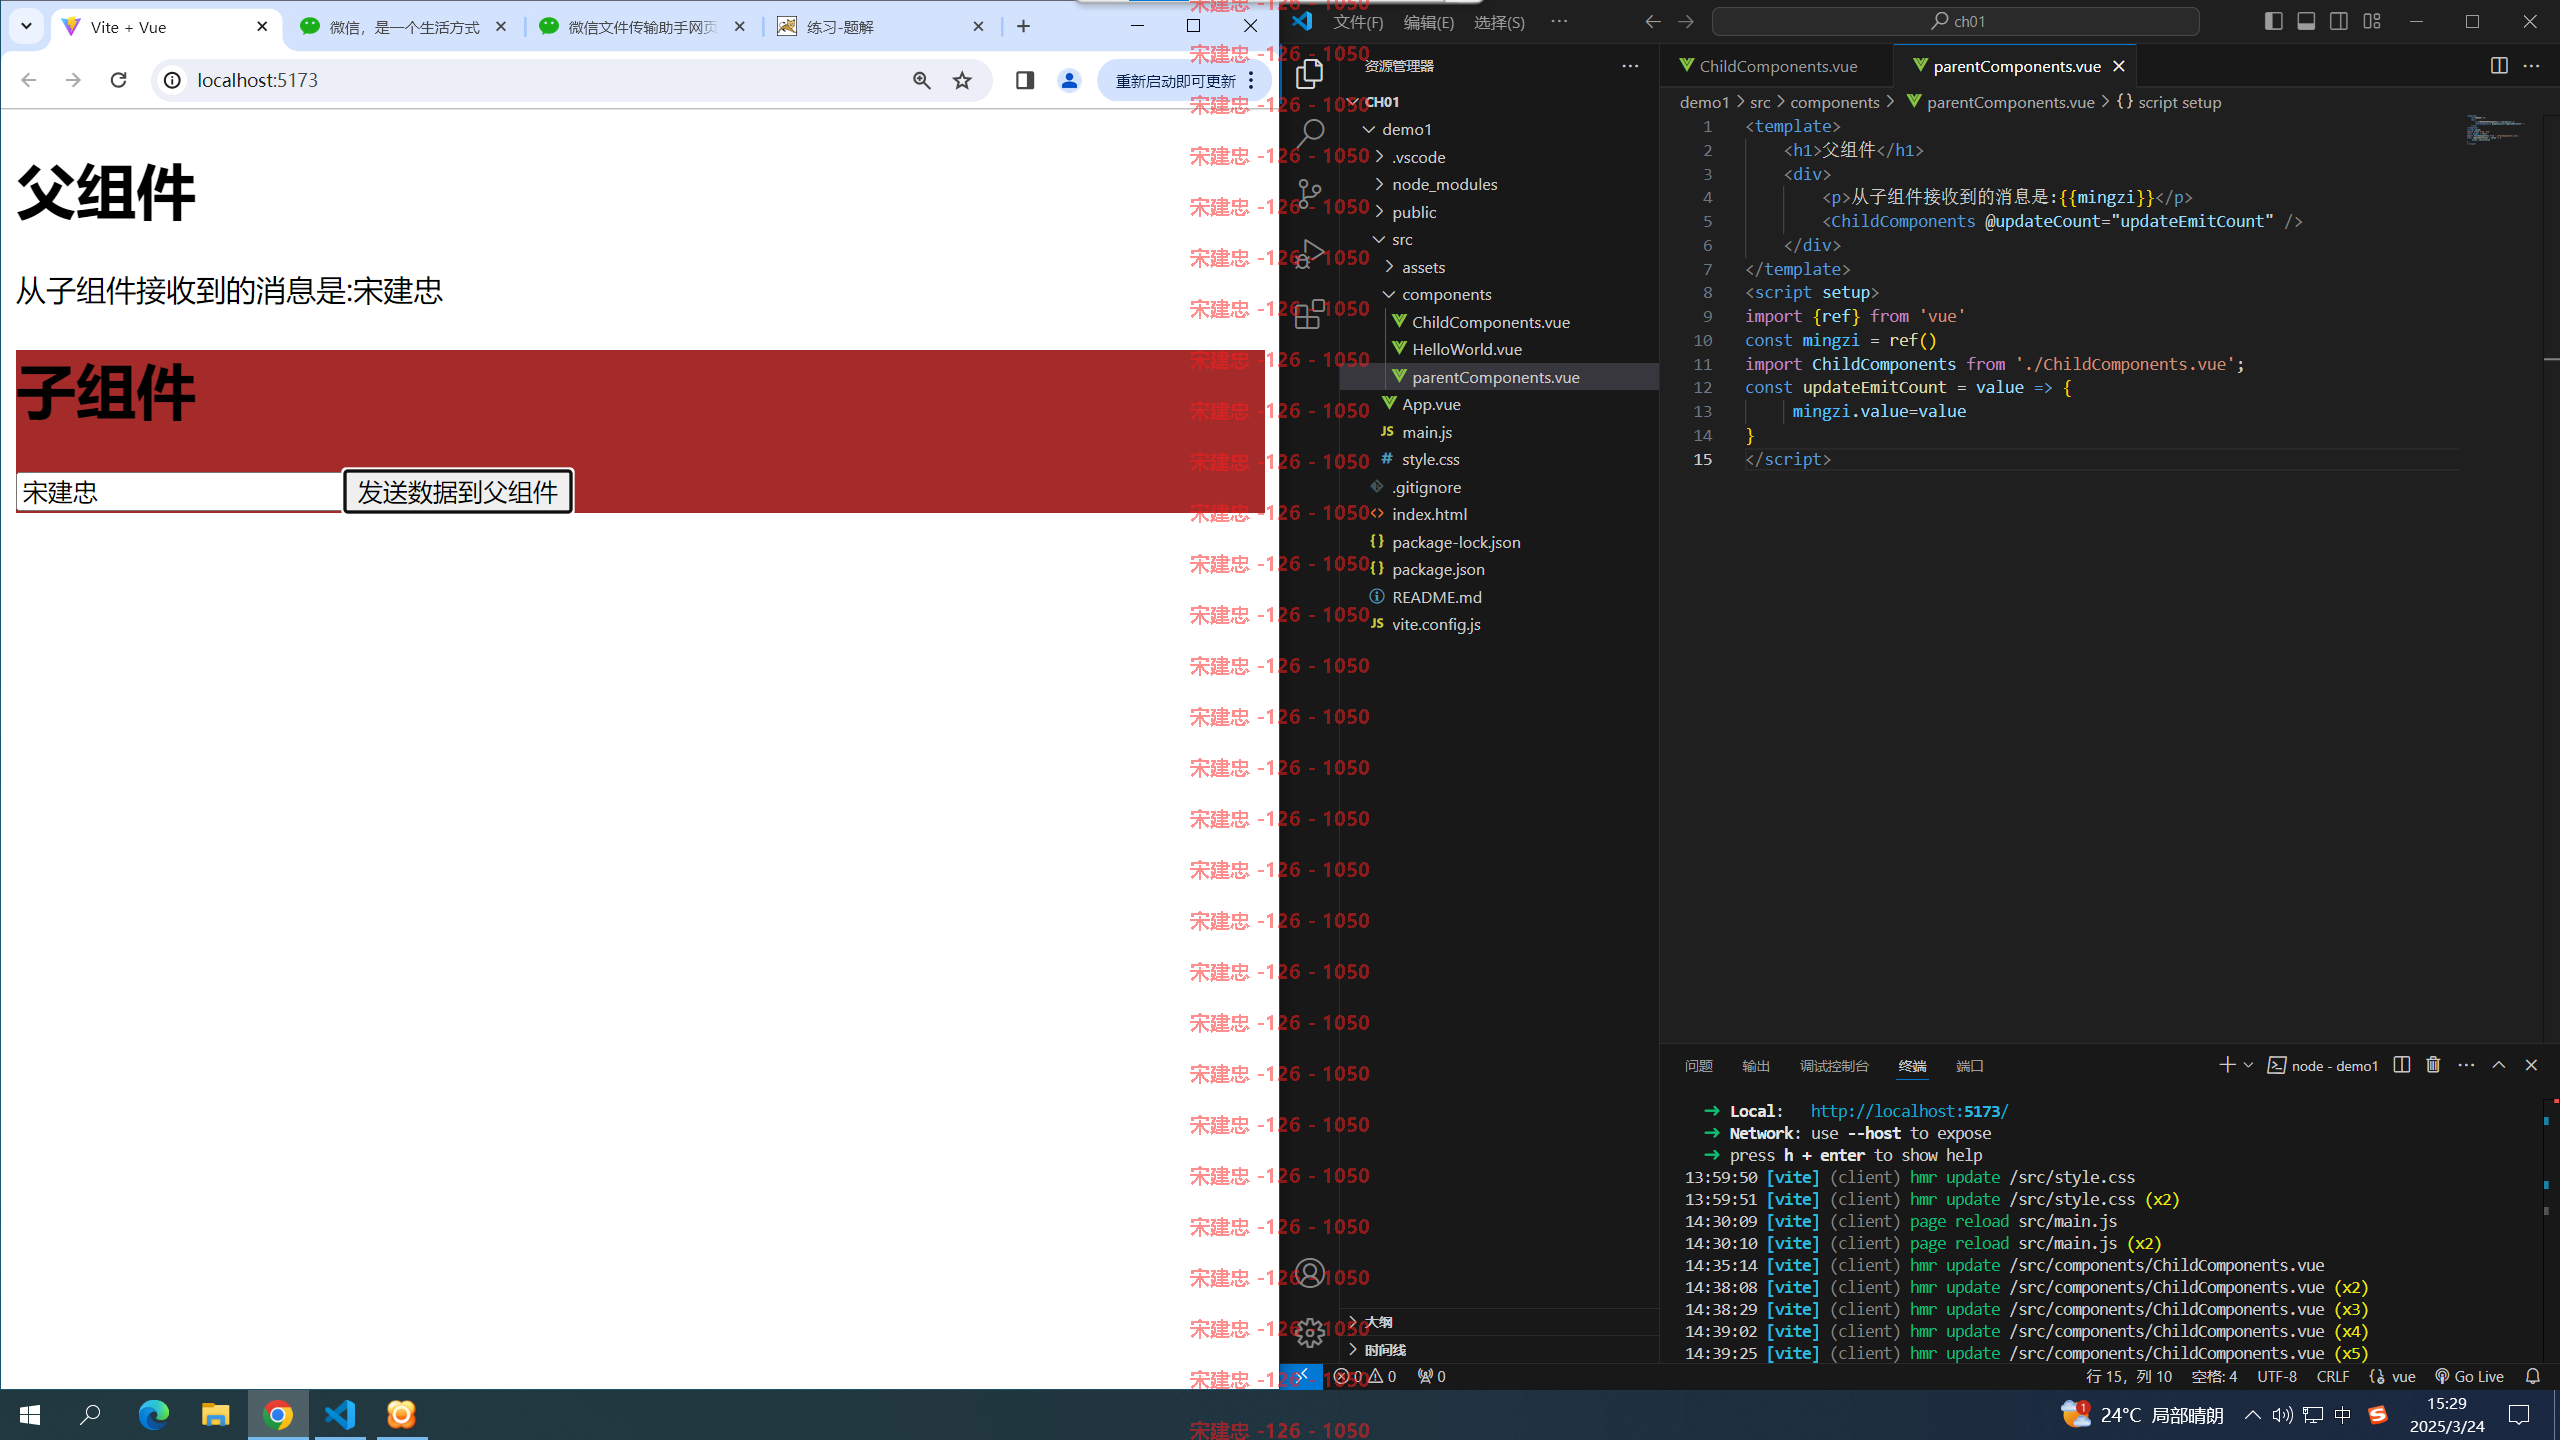The image size is (2560, 1440).
Task: Toggle bottom panel layout button
Action: point(2306,21)
